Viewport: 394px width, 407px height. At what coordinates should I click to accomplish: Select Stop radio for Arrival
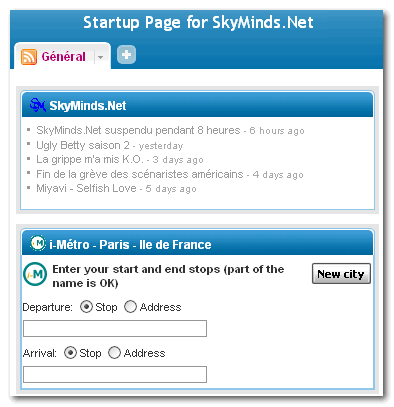click(x=70, y=353)
